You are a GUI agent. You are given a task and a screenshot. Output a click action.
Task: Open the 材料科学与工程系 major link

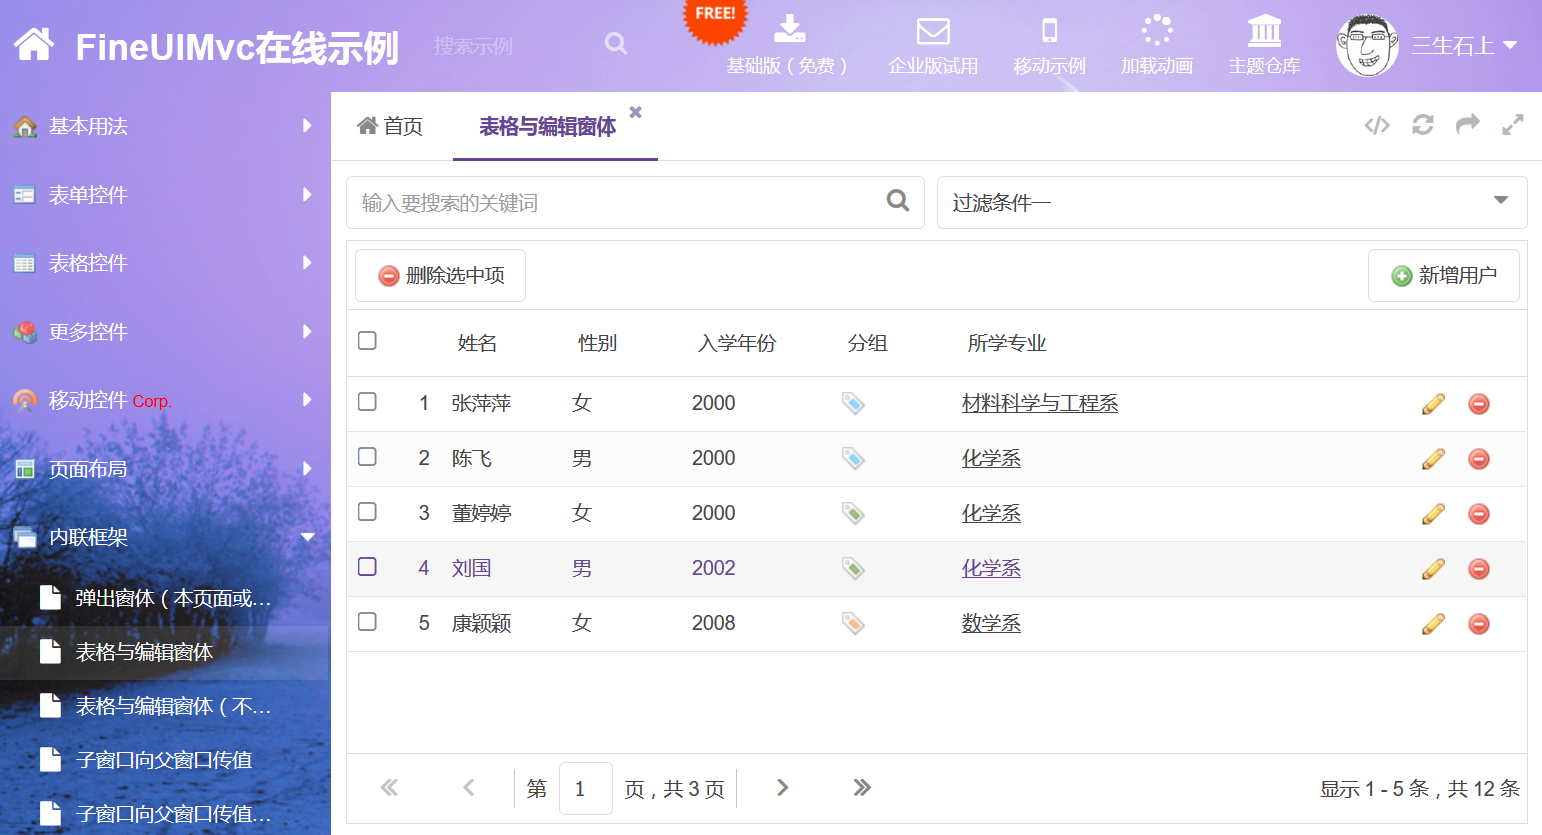pyautogui.click(x=1039, y=403)
